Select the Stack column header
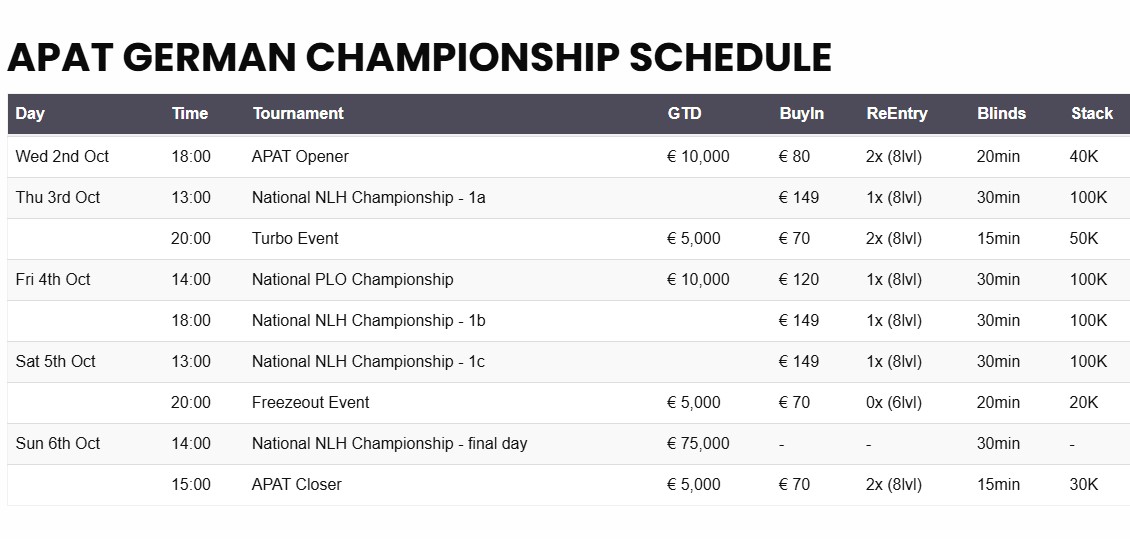This screenshot has width=1130, height=539. [x=1092, y=113]
